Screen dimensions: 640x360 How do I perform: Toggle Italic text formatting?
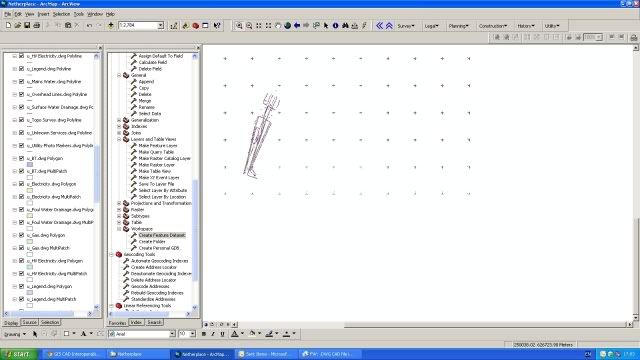(x=213, y=334)
